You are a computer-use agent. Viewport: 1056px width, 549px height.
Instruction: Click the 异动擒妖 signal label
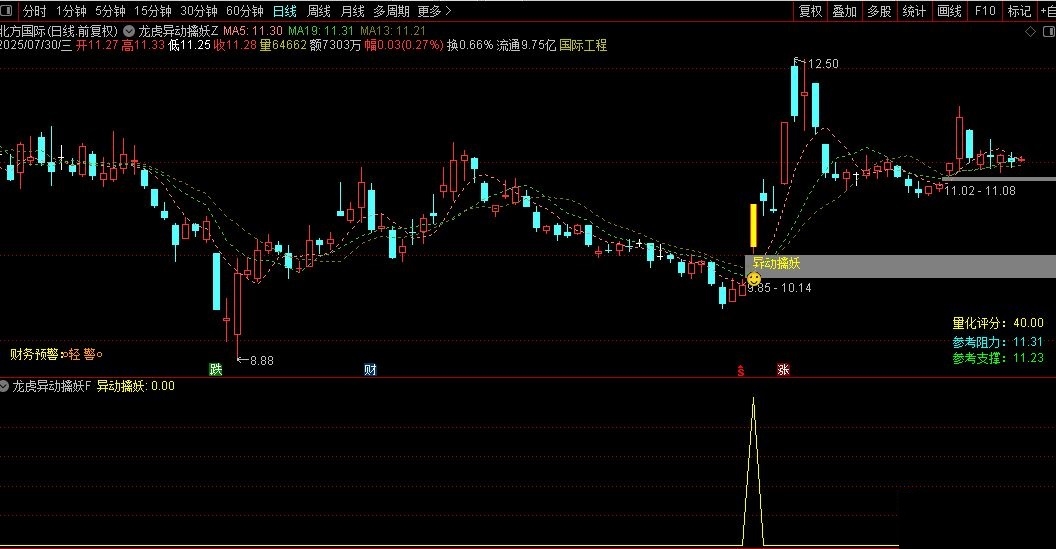pyautogui.click(x=776, y=263)
